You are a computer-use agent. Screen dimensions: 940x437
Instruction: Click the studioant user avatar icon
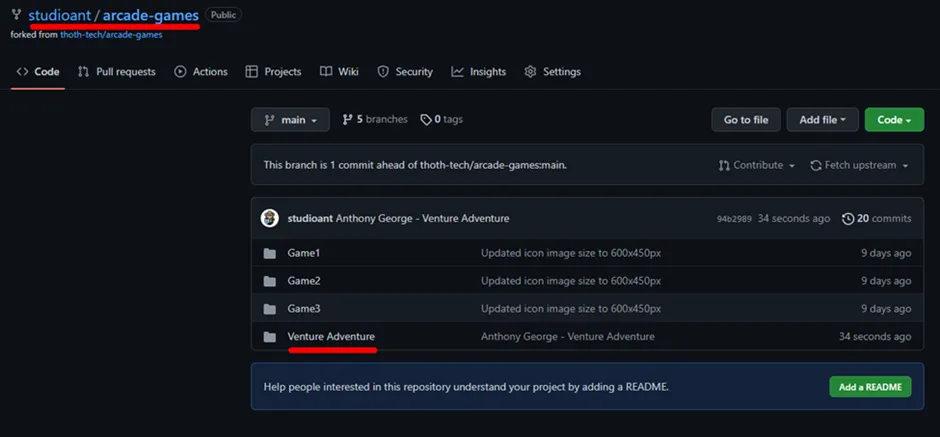(x=269, y=218)
